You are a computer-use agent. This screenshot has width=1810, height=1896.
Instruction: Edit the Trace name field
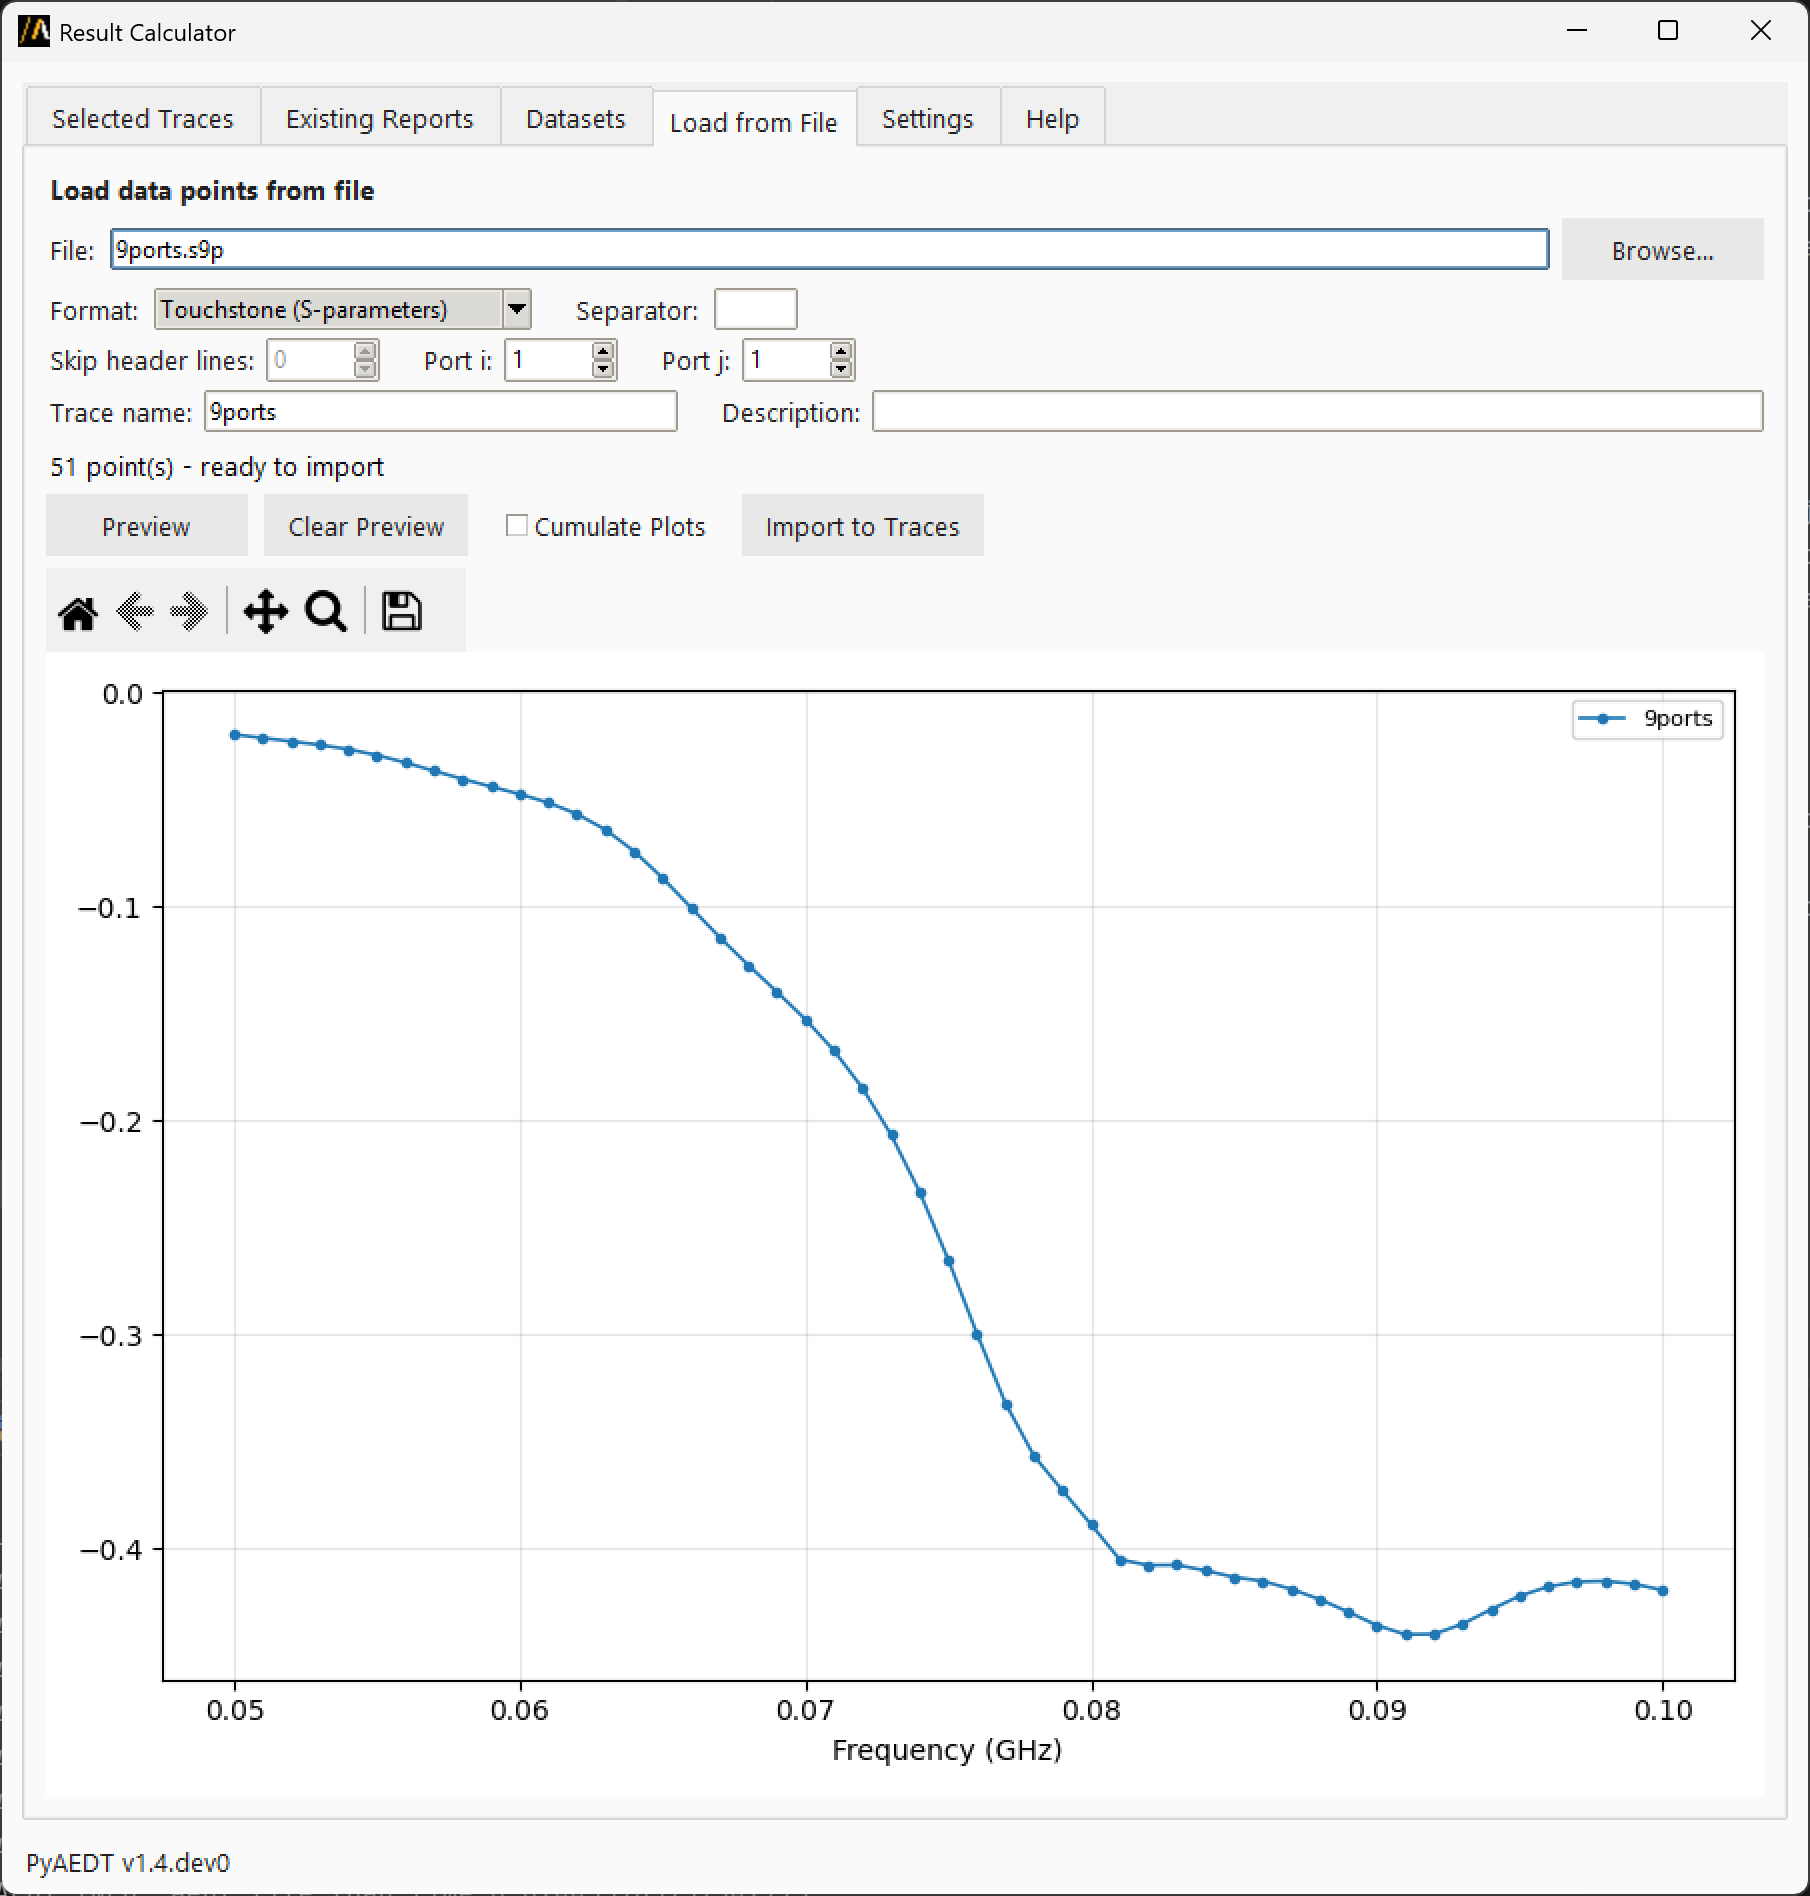tap(441, 412)
